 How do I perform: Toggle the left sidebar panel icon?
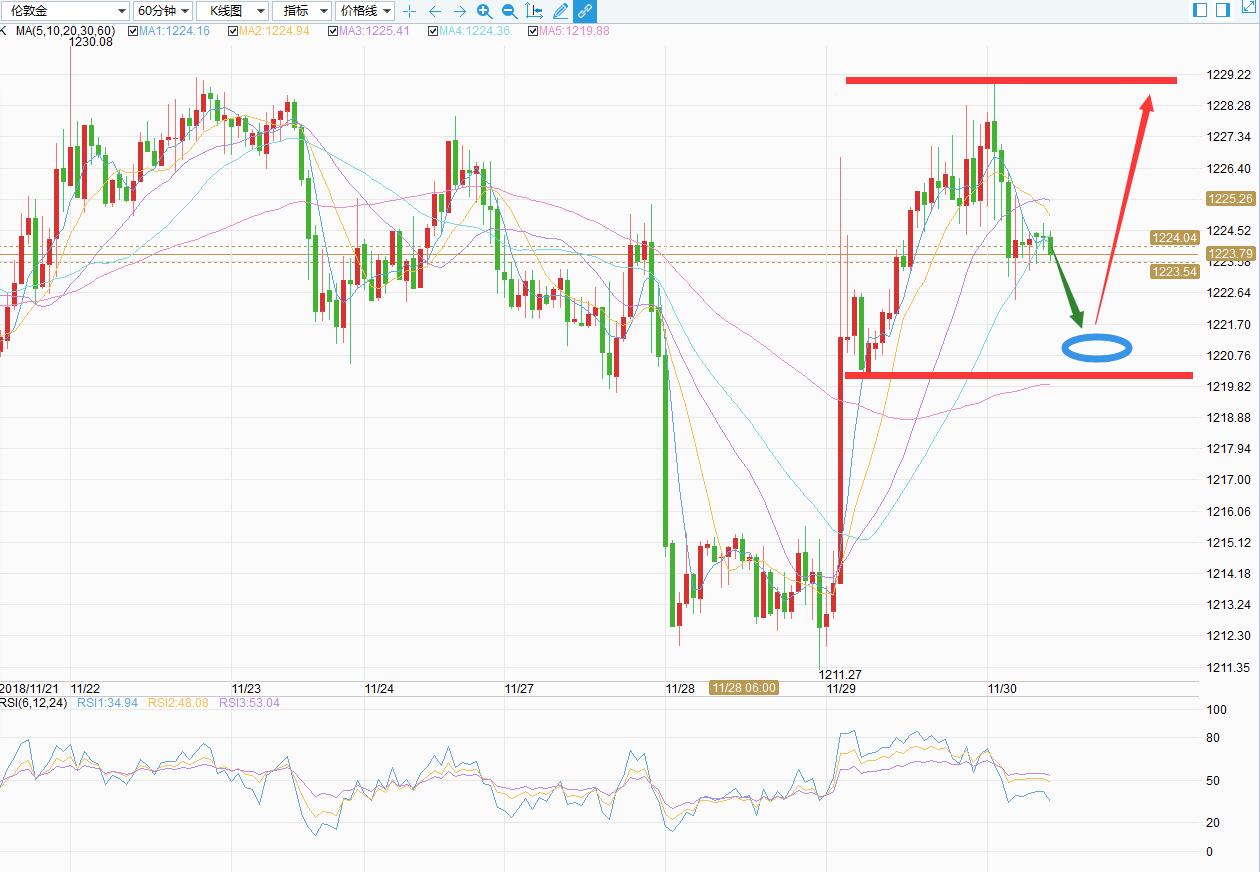[x=1201, y=10]
